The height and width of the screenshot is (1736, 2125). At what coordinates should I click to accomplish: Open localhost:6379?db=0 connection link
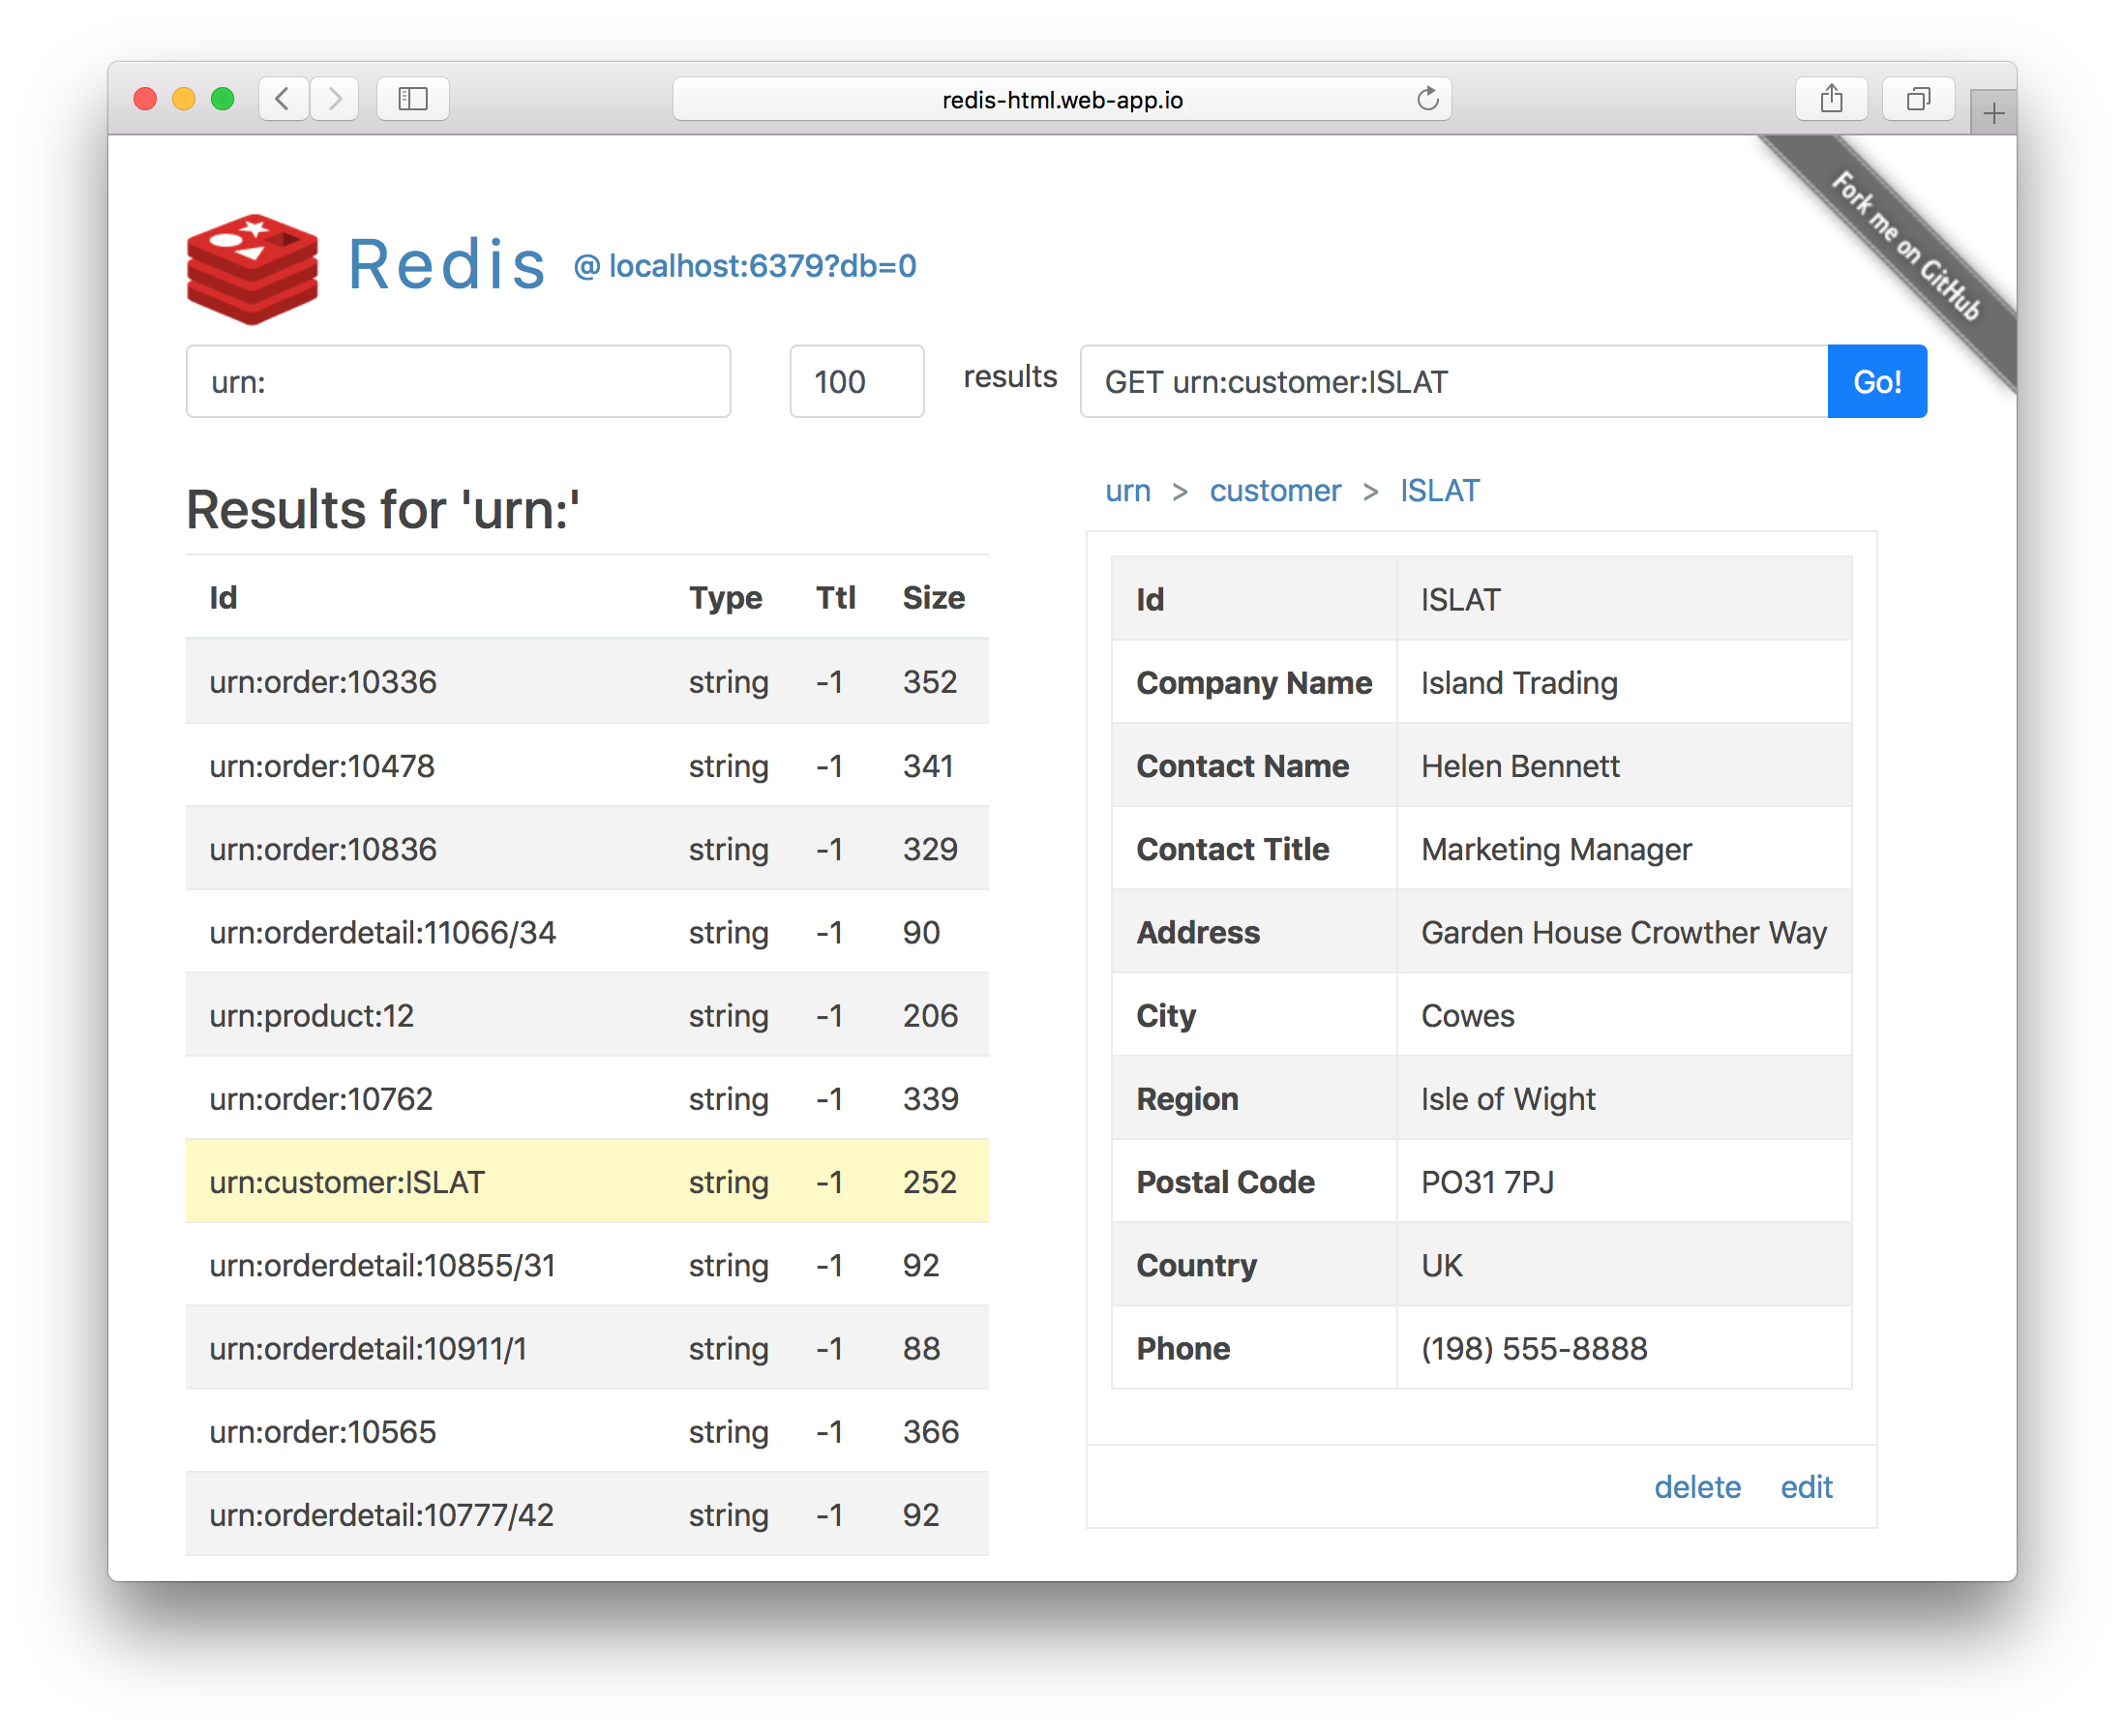[x=745, y=266]
